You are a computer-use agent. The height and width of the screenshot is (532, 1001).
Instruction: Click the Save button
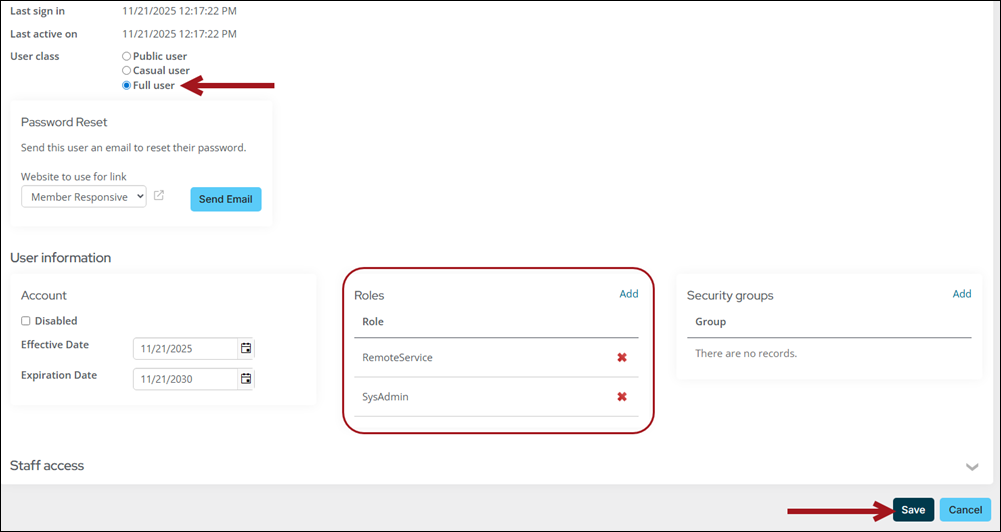[x=913, y=510]
